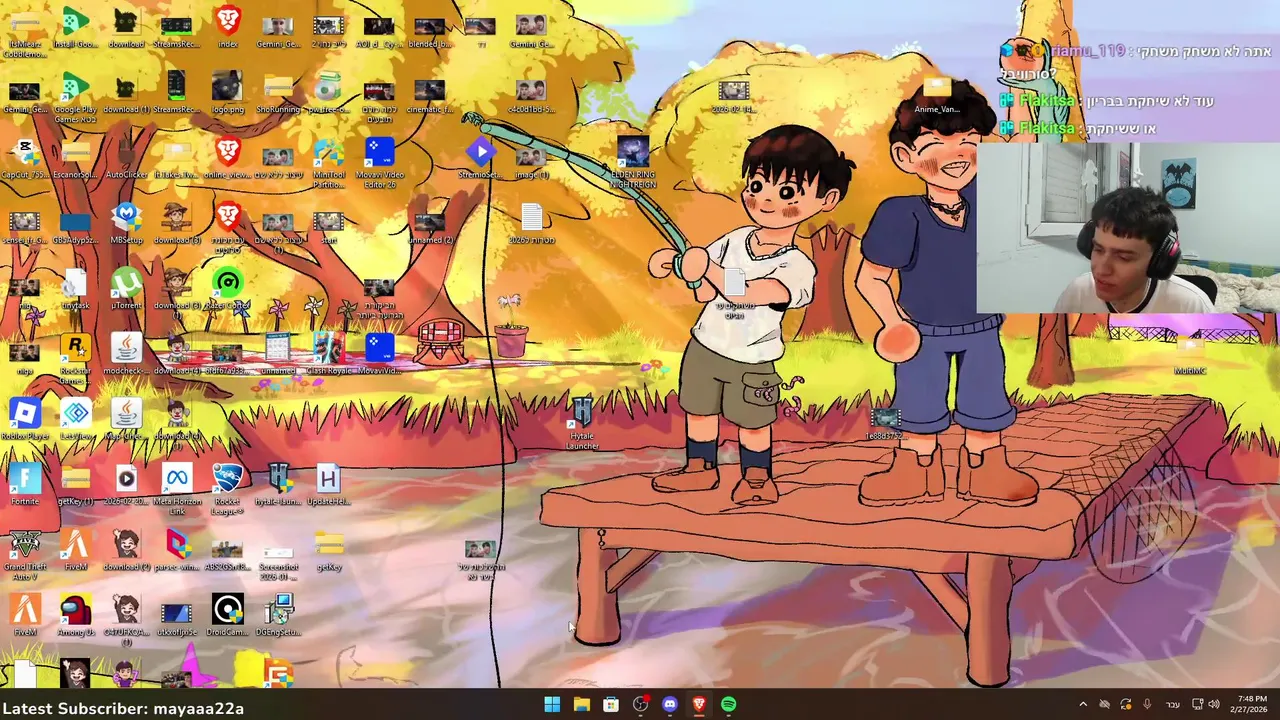Viewport: 1280px width, 720px height.
Task: Open the clock showing 7:48 PM
Action: [x=1251, y=704]
